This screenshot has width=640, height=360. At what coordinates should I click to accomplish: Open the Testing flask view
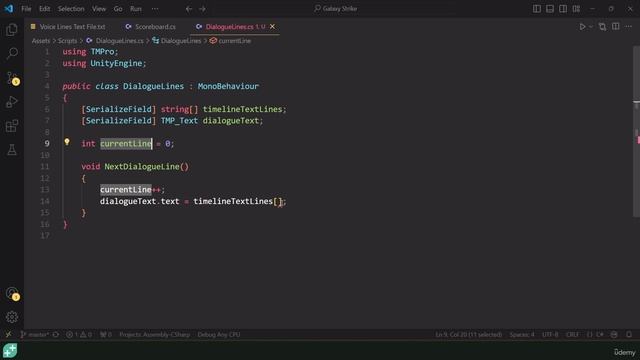click(x=12, y=150)
